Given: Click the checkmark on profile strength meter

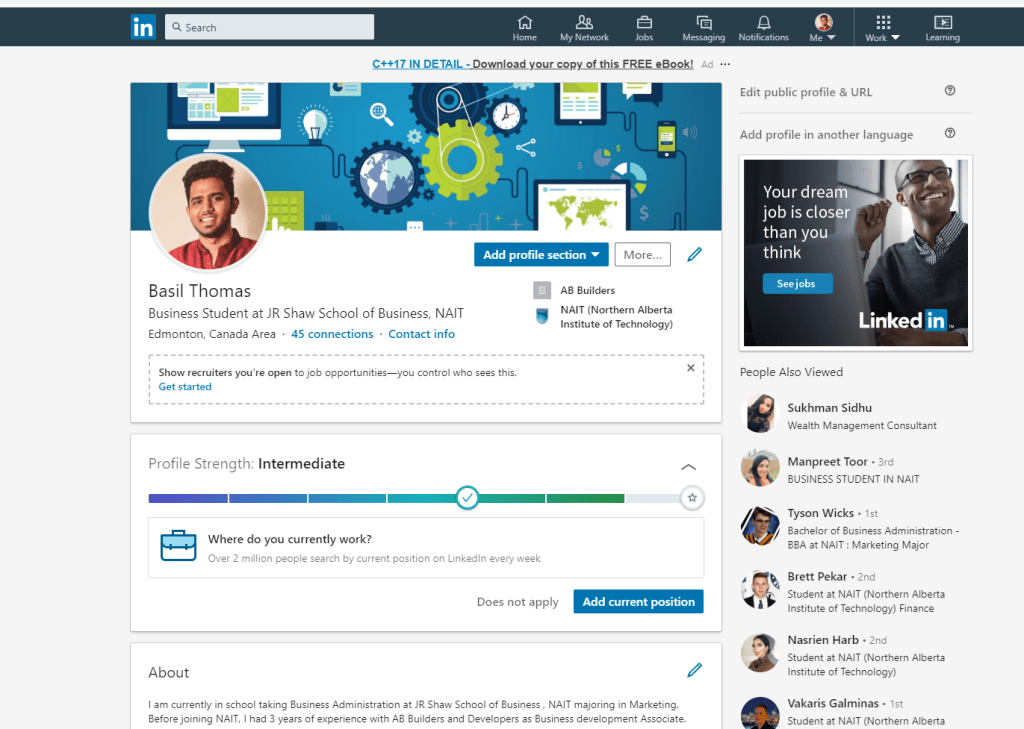Looking at the screenshot, I should pos(467,497).
